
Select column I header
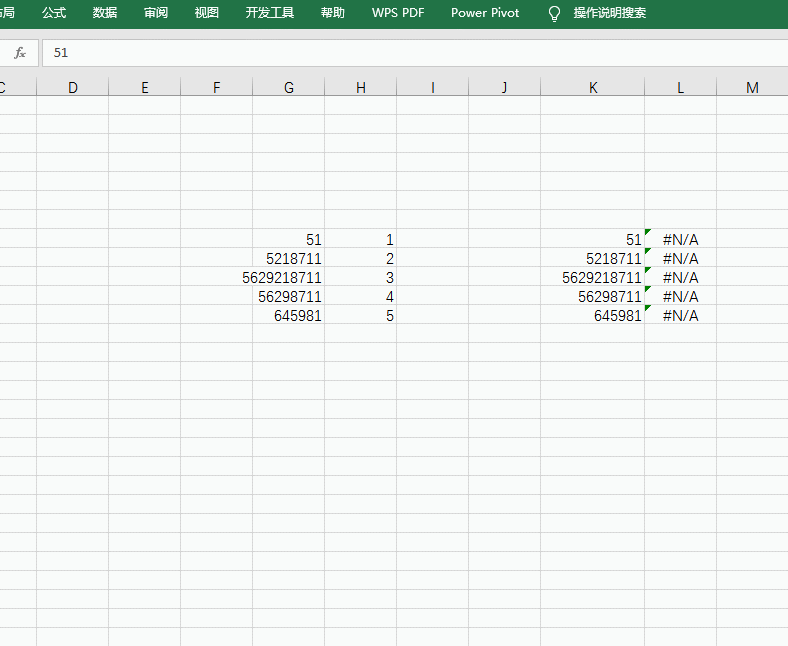(x=432, y=87)
